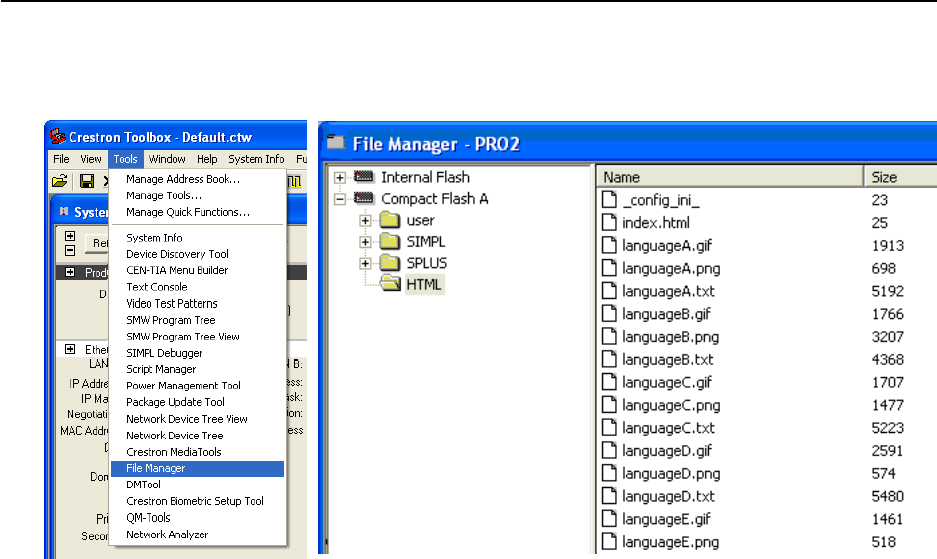The width and height of the screenshot is (937, 559).
Task: Click the Compact Flash A drive chip icon
Action: [363, 198]
